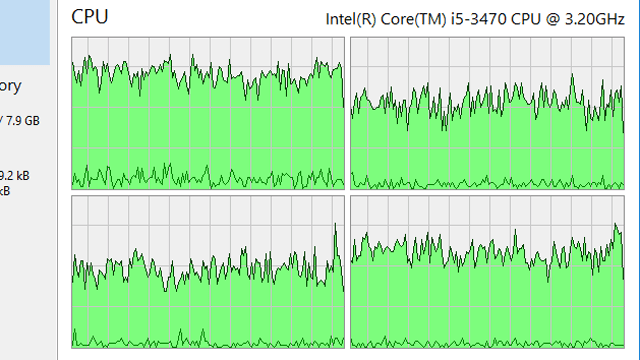Viewport: 640px width, 360px height.
Task: Click the 3.20GHz clock speed text
Action: pos(595,19)
